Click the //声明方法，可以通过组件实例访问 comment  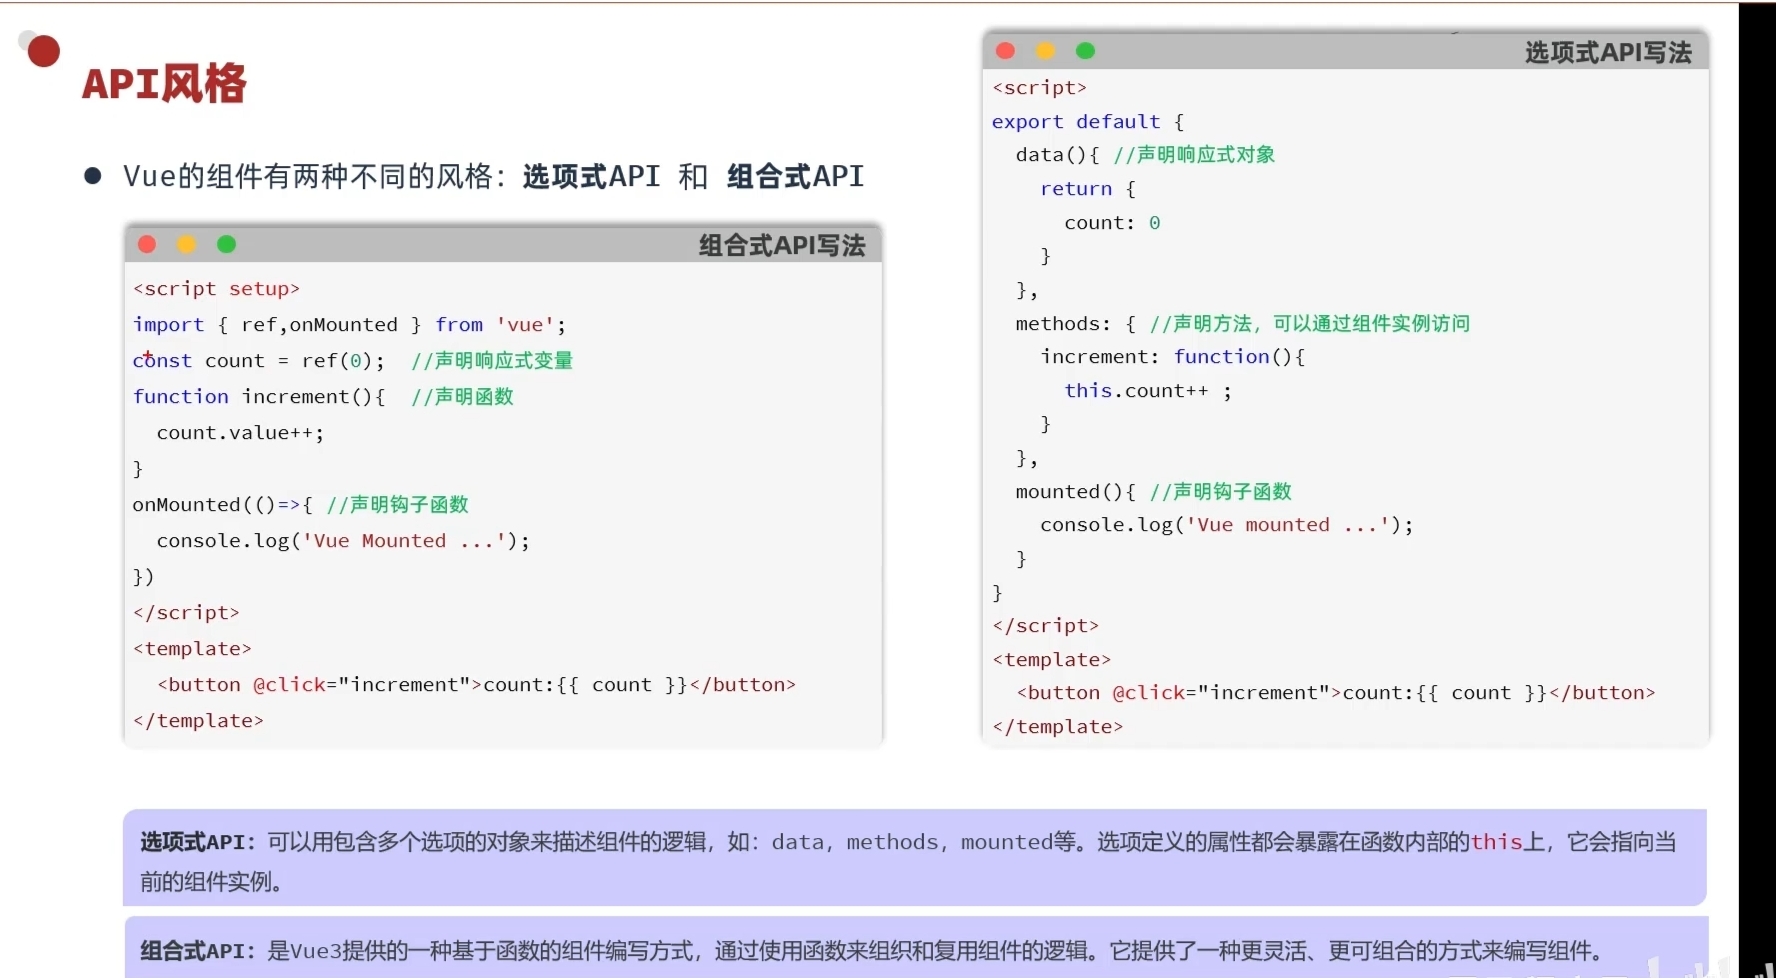(1310, 324)
